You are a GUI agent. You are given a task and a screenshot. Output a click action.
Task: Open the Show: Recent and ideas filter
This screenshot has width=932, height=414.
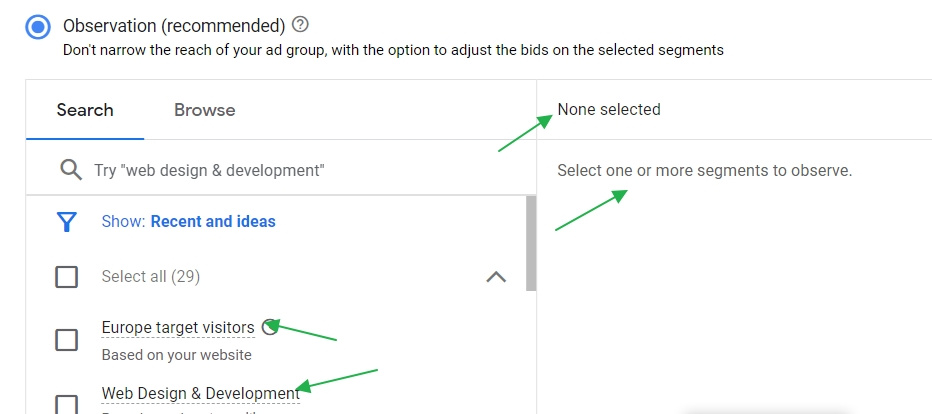[188, 222]
